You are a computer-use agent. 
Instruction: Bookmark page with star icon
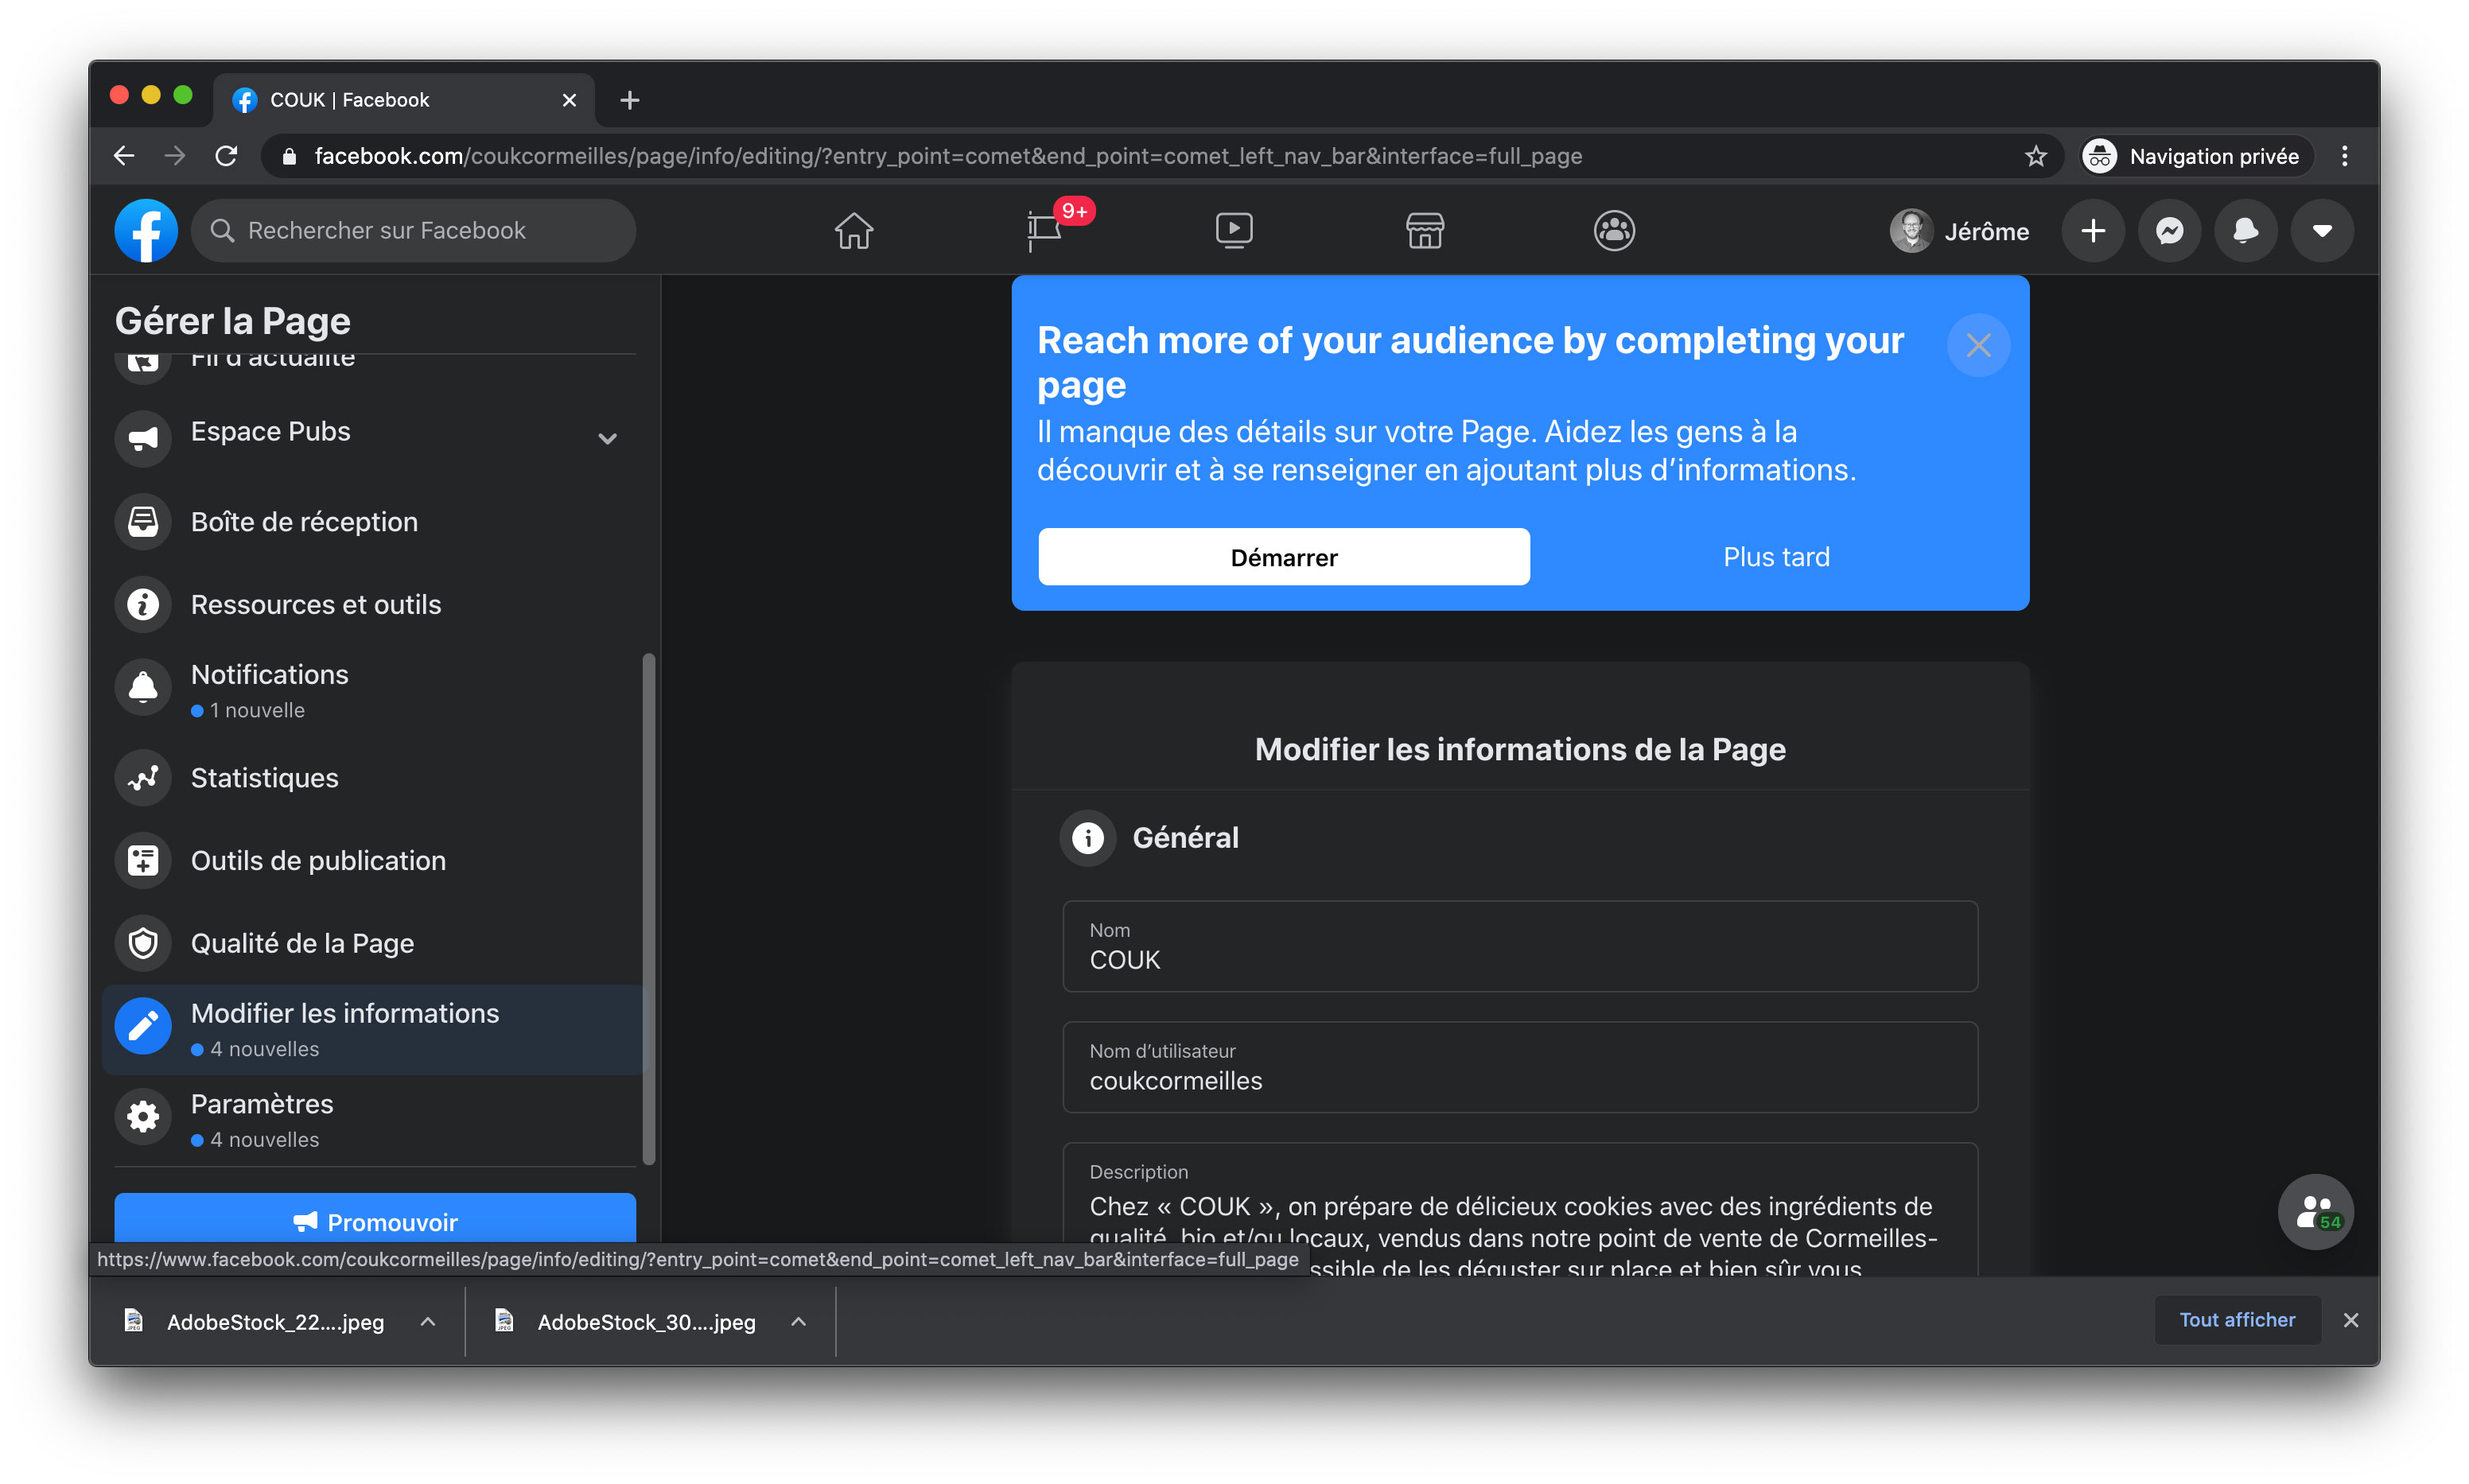[2035, 156]
